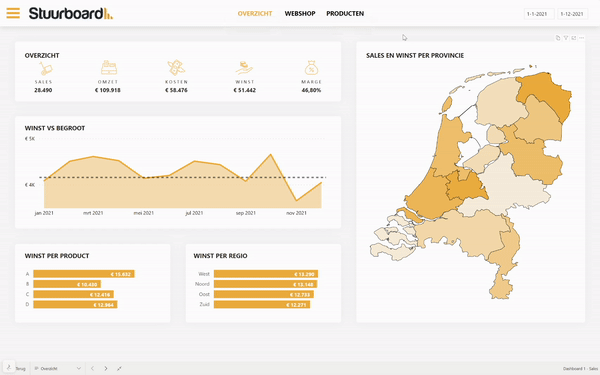Click the WINST PER REGIO title
This screenshot has height=375, width=600.
click(x=220, y=256)
